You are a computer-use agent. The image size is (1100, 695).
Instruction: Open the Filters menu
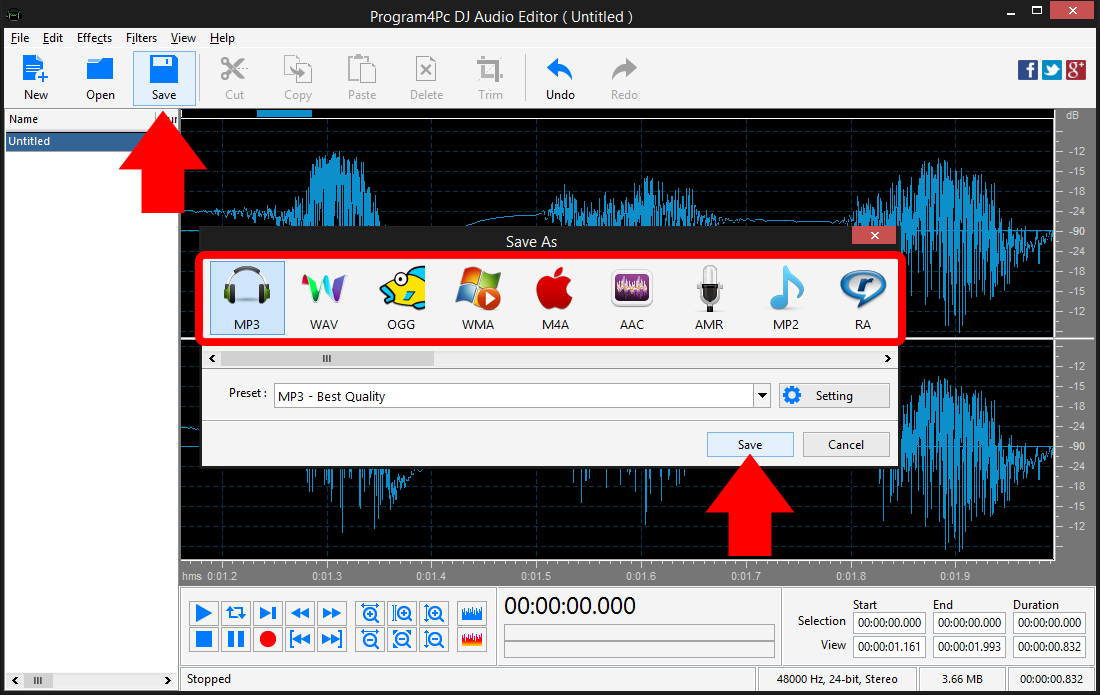[x=141, y=38]
